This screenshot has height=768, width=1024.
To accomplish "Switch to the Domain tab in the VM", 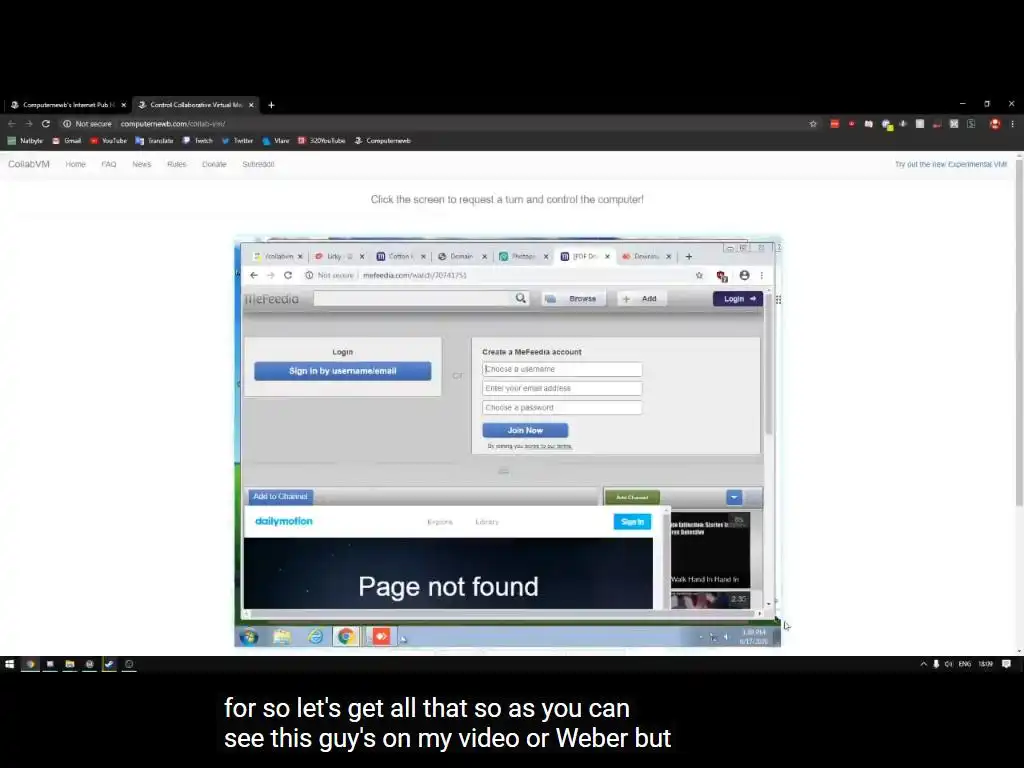I will coord(461,257).
